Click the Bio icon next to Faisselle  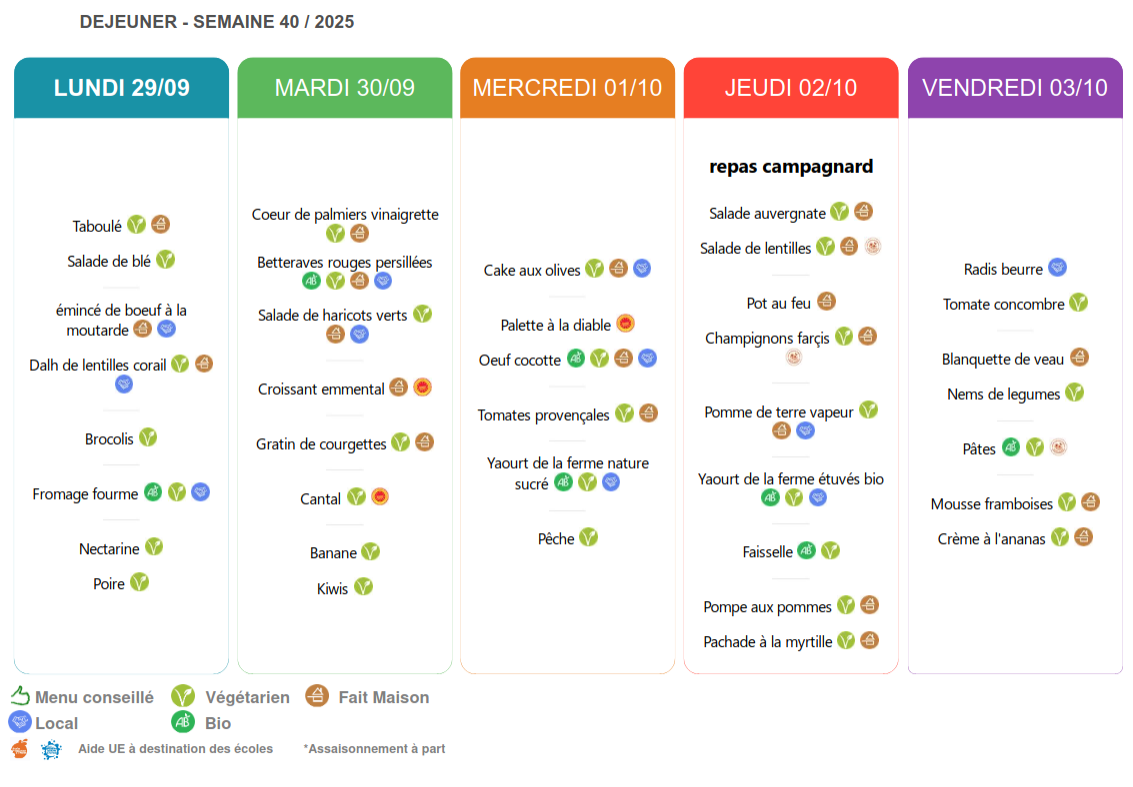click(806, 551)
